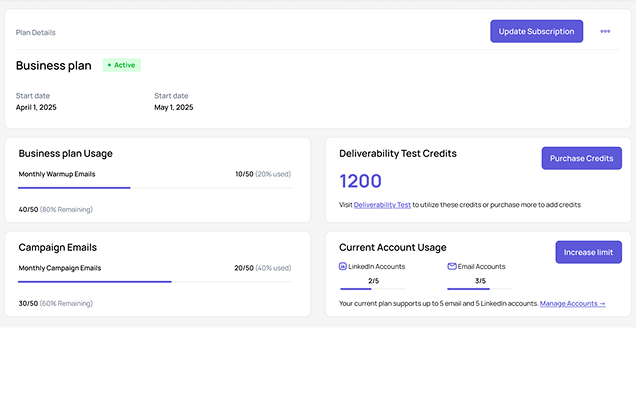Screen dimensions: 636x416
Task: Click the Plan Details header label
Action: tap(36, 32)
